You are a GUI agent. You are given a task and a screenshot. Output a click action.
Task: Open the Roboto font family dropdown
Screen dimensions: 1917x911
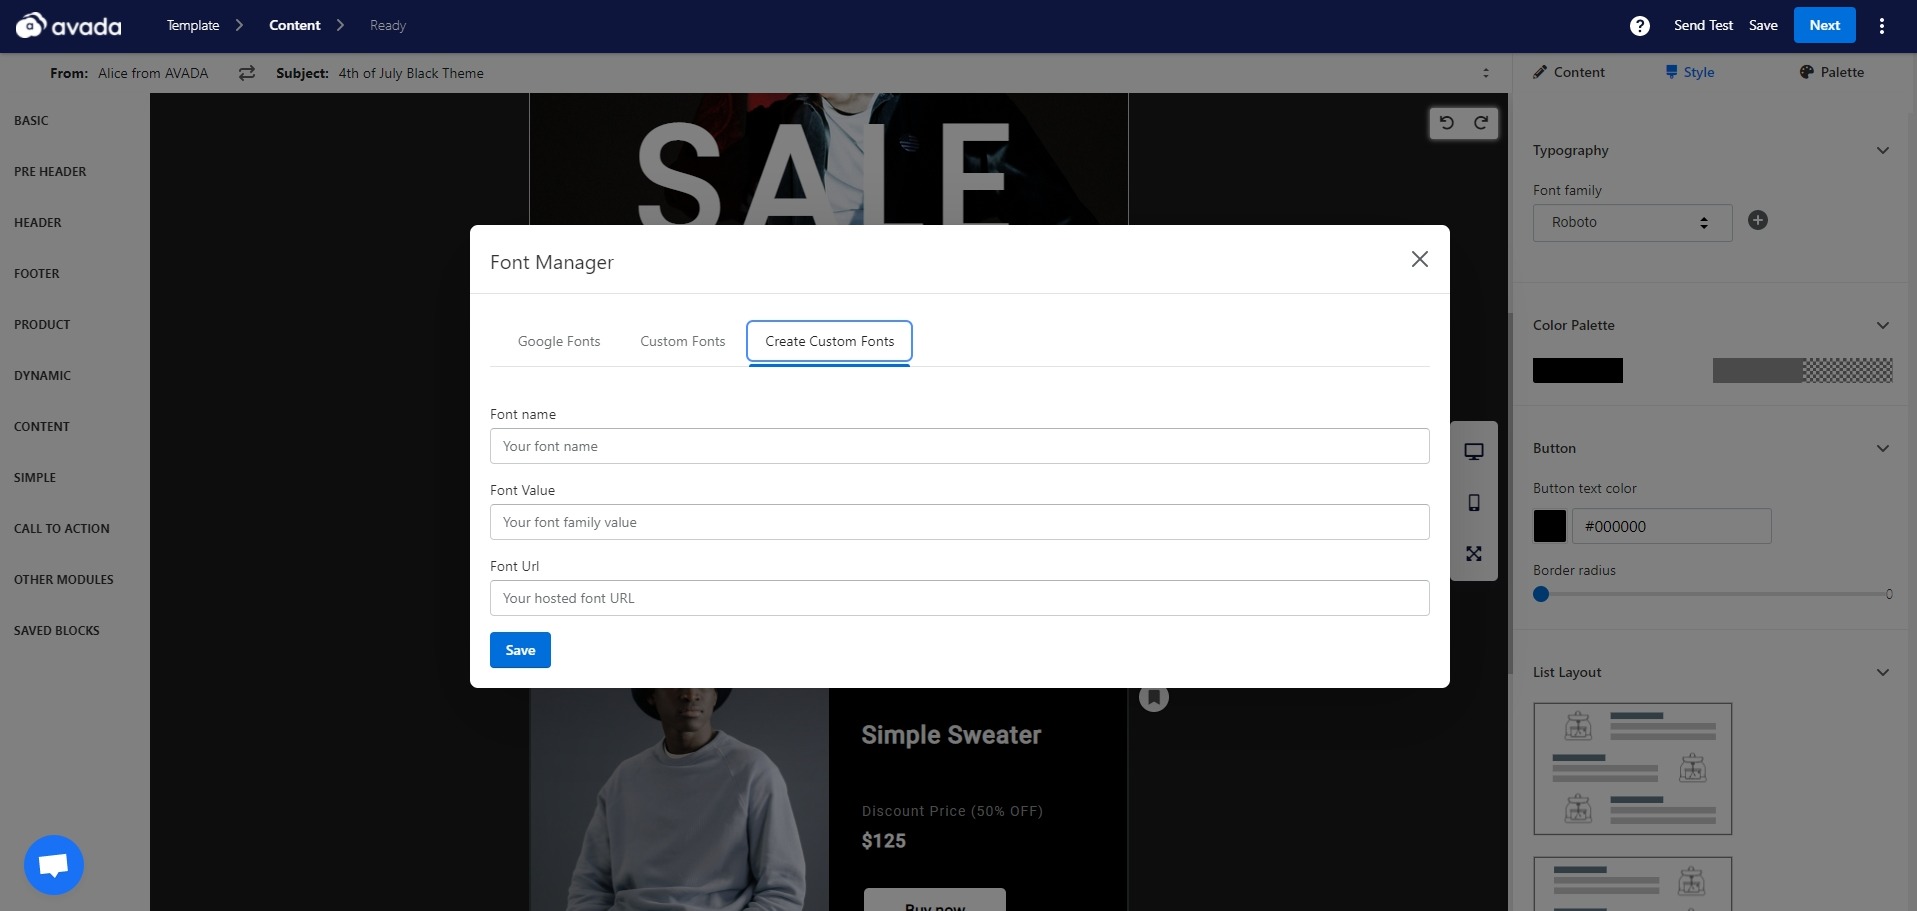pos(1631,222)
